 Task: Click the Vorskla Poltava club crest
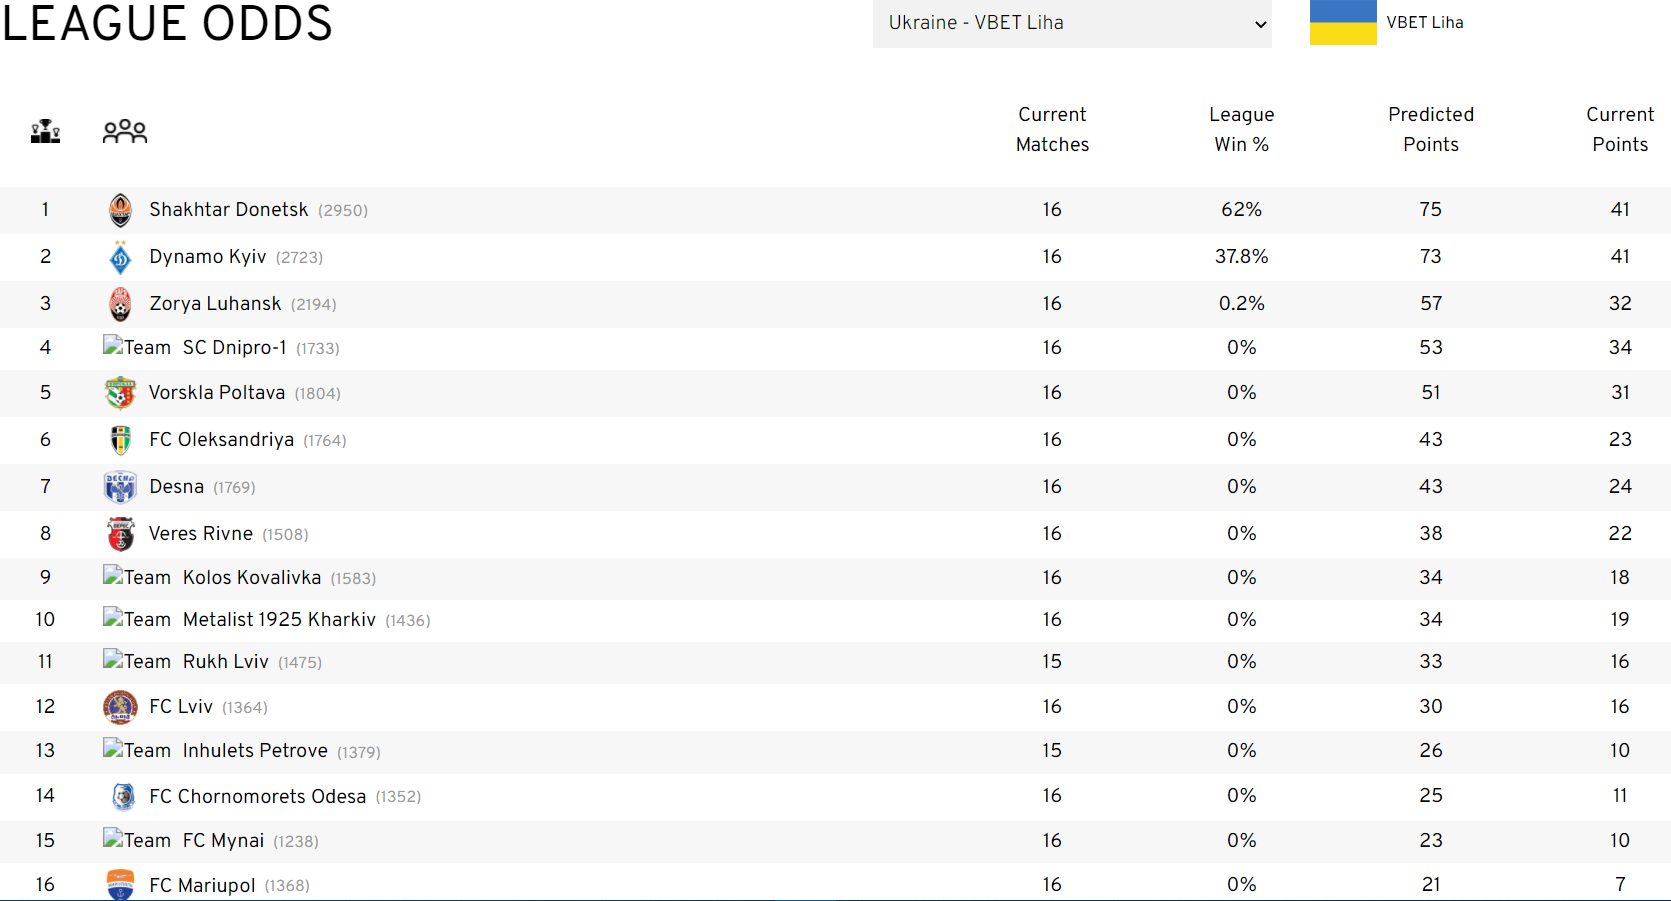(x=120, y=393)
